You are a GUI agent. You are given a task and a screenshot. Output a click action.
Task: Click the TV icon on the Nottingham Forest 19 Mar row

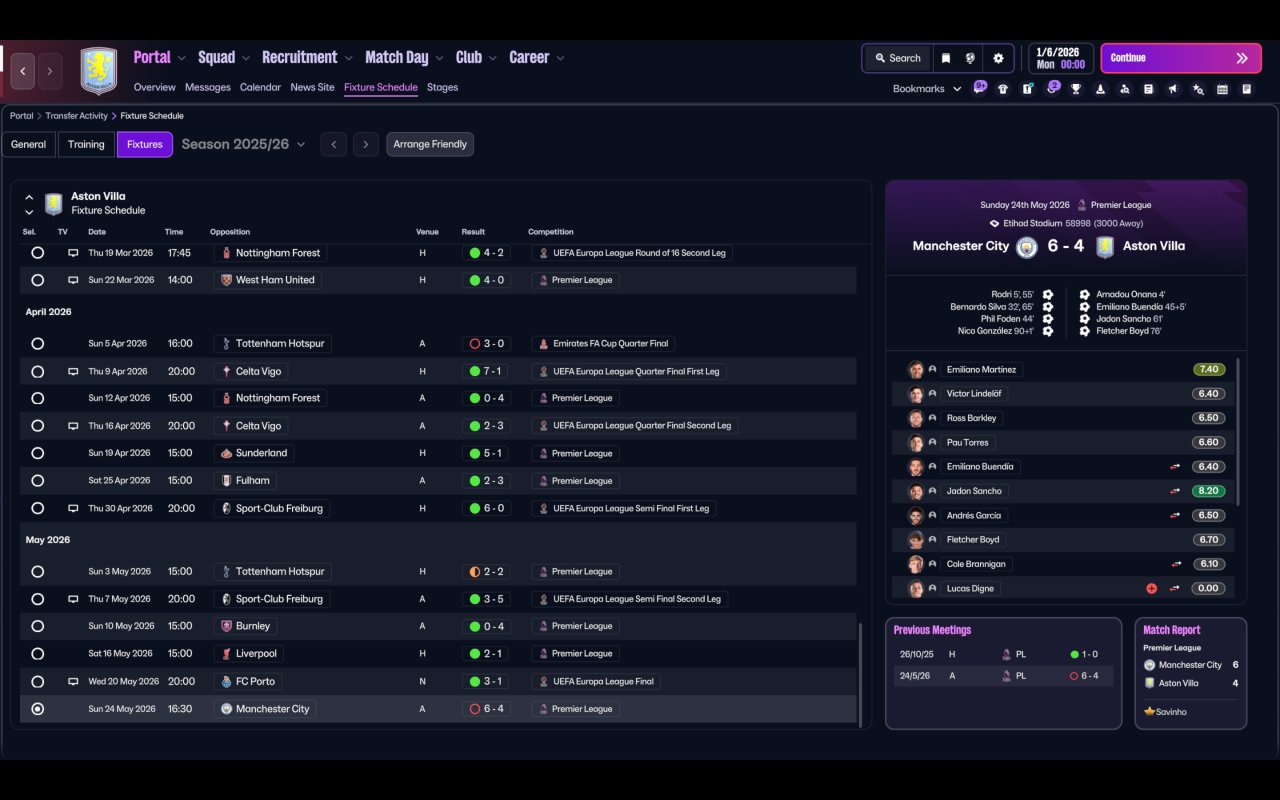pos(73,253)
